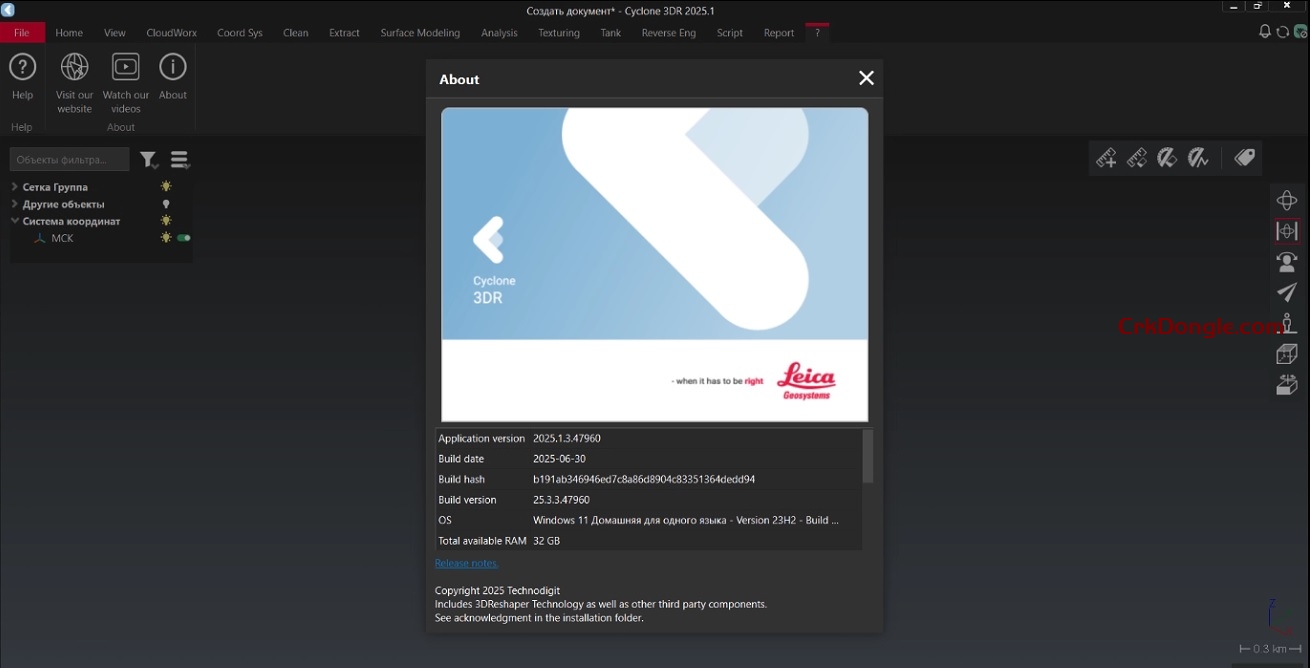Open the first-person camera tool

pyautogui.click(x=1287, y=261)
